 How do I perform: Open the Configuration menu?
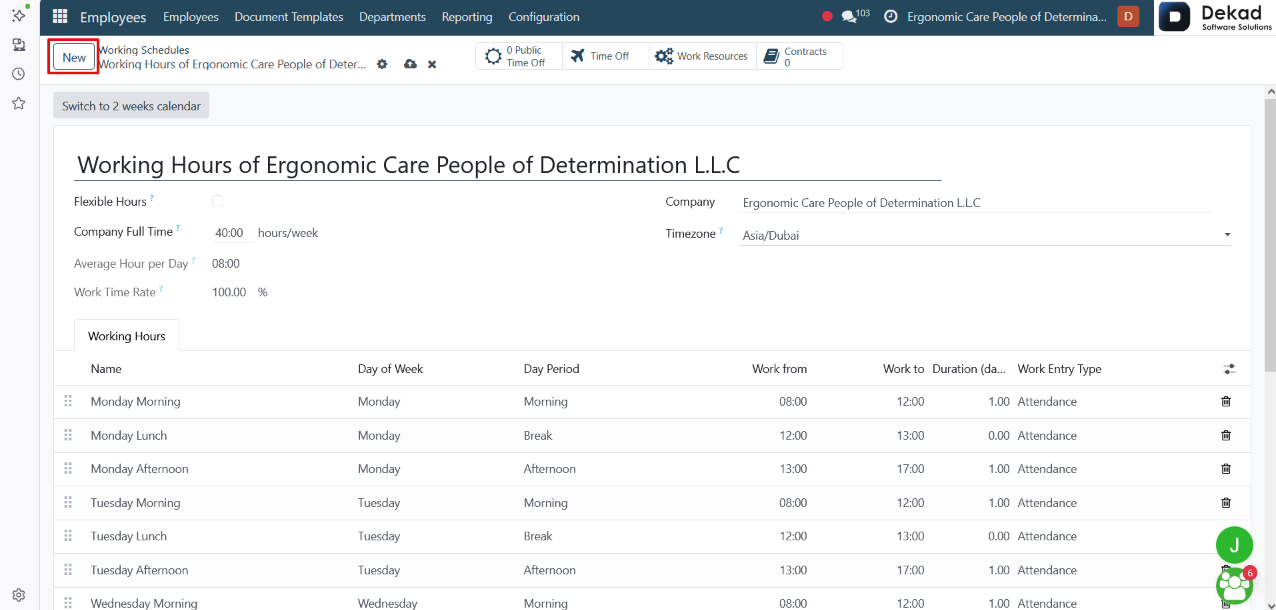544,17
